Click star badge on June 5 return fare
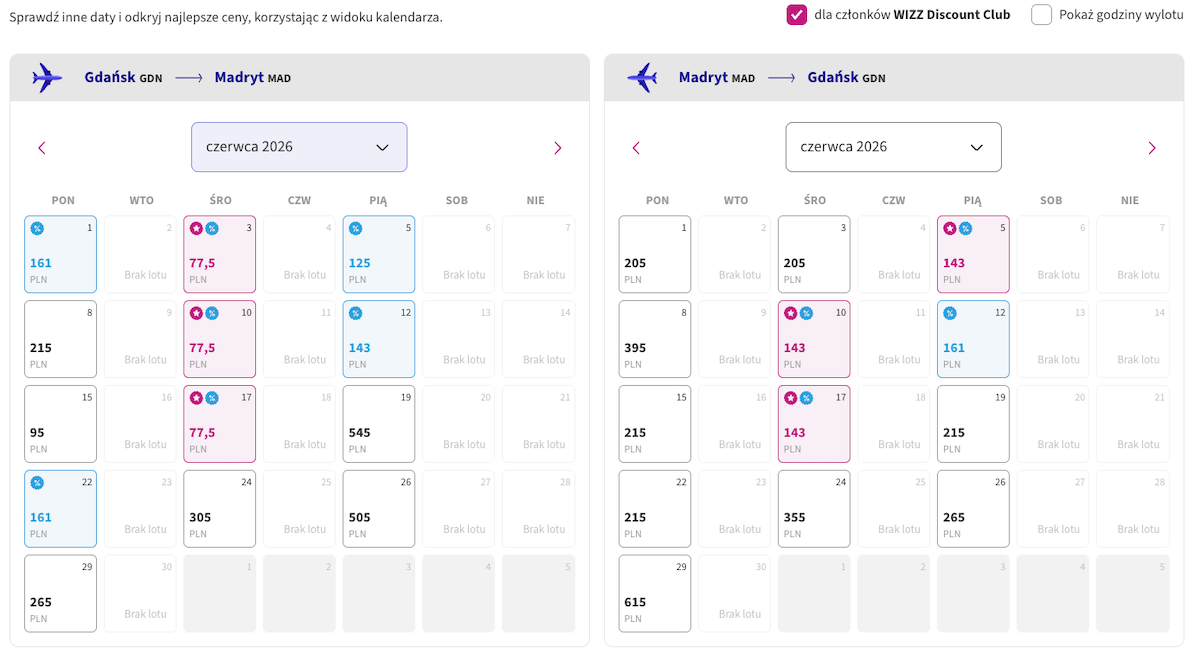1200x661 pixels. tap(951, 229)
